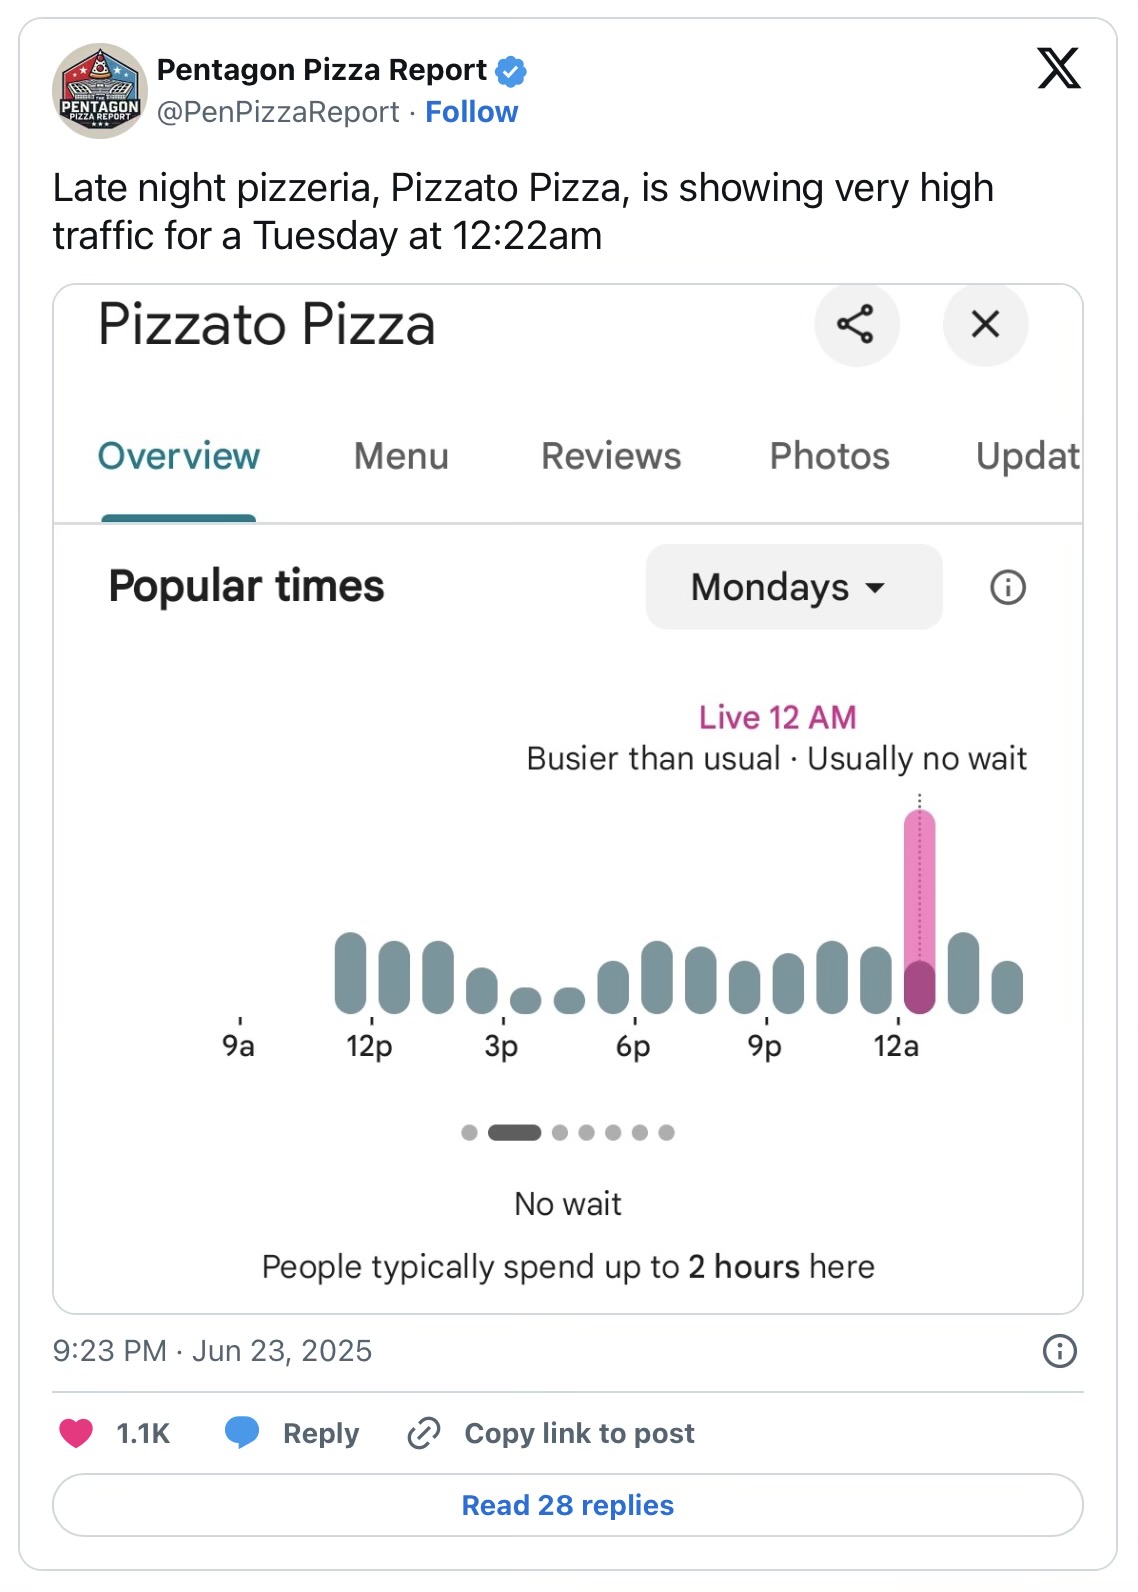The height and width of the screenshot is (1592, 1138).
Task: Click the blue reply bubble icon
Action: click(x=242, y=1432)
